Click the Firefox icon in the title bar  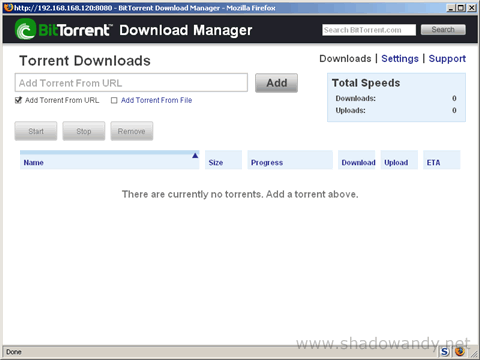(x=9, y=7)
